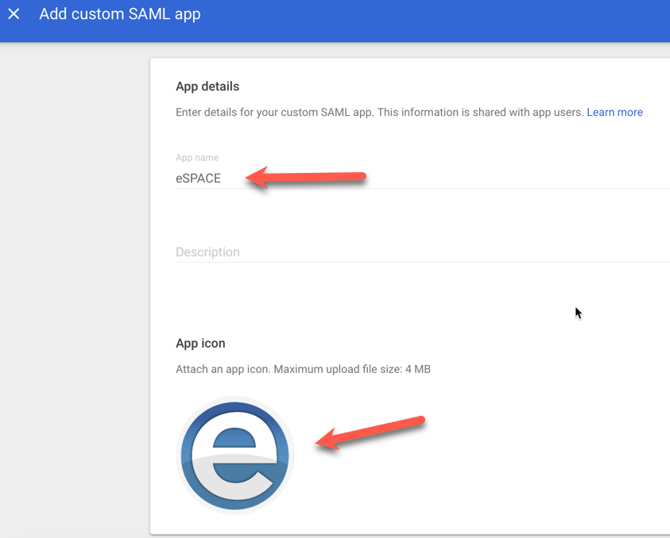
Task: Click 'This information is shared with app users' text
Action: 478,112
